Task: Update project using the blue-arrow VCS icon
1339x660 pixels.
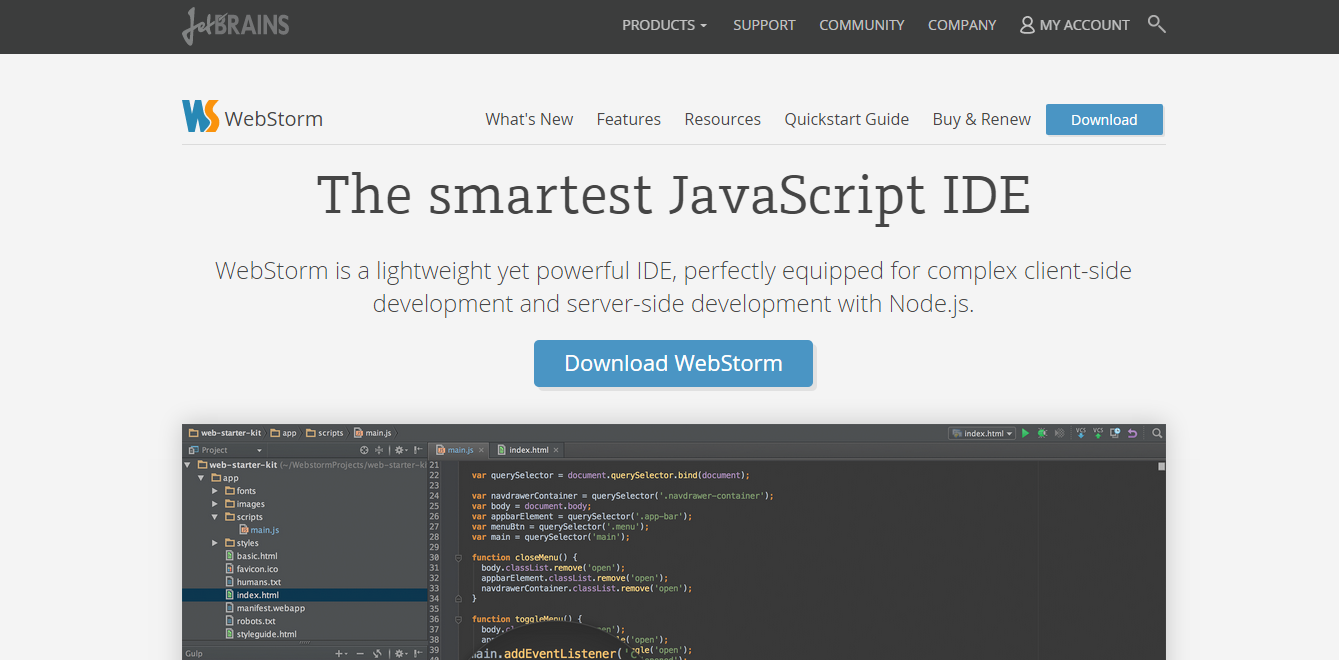Action: (x=1081, y=433)
